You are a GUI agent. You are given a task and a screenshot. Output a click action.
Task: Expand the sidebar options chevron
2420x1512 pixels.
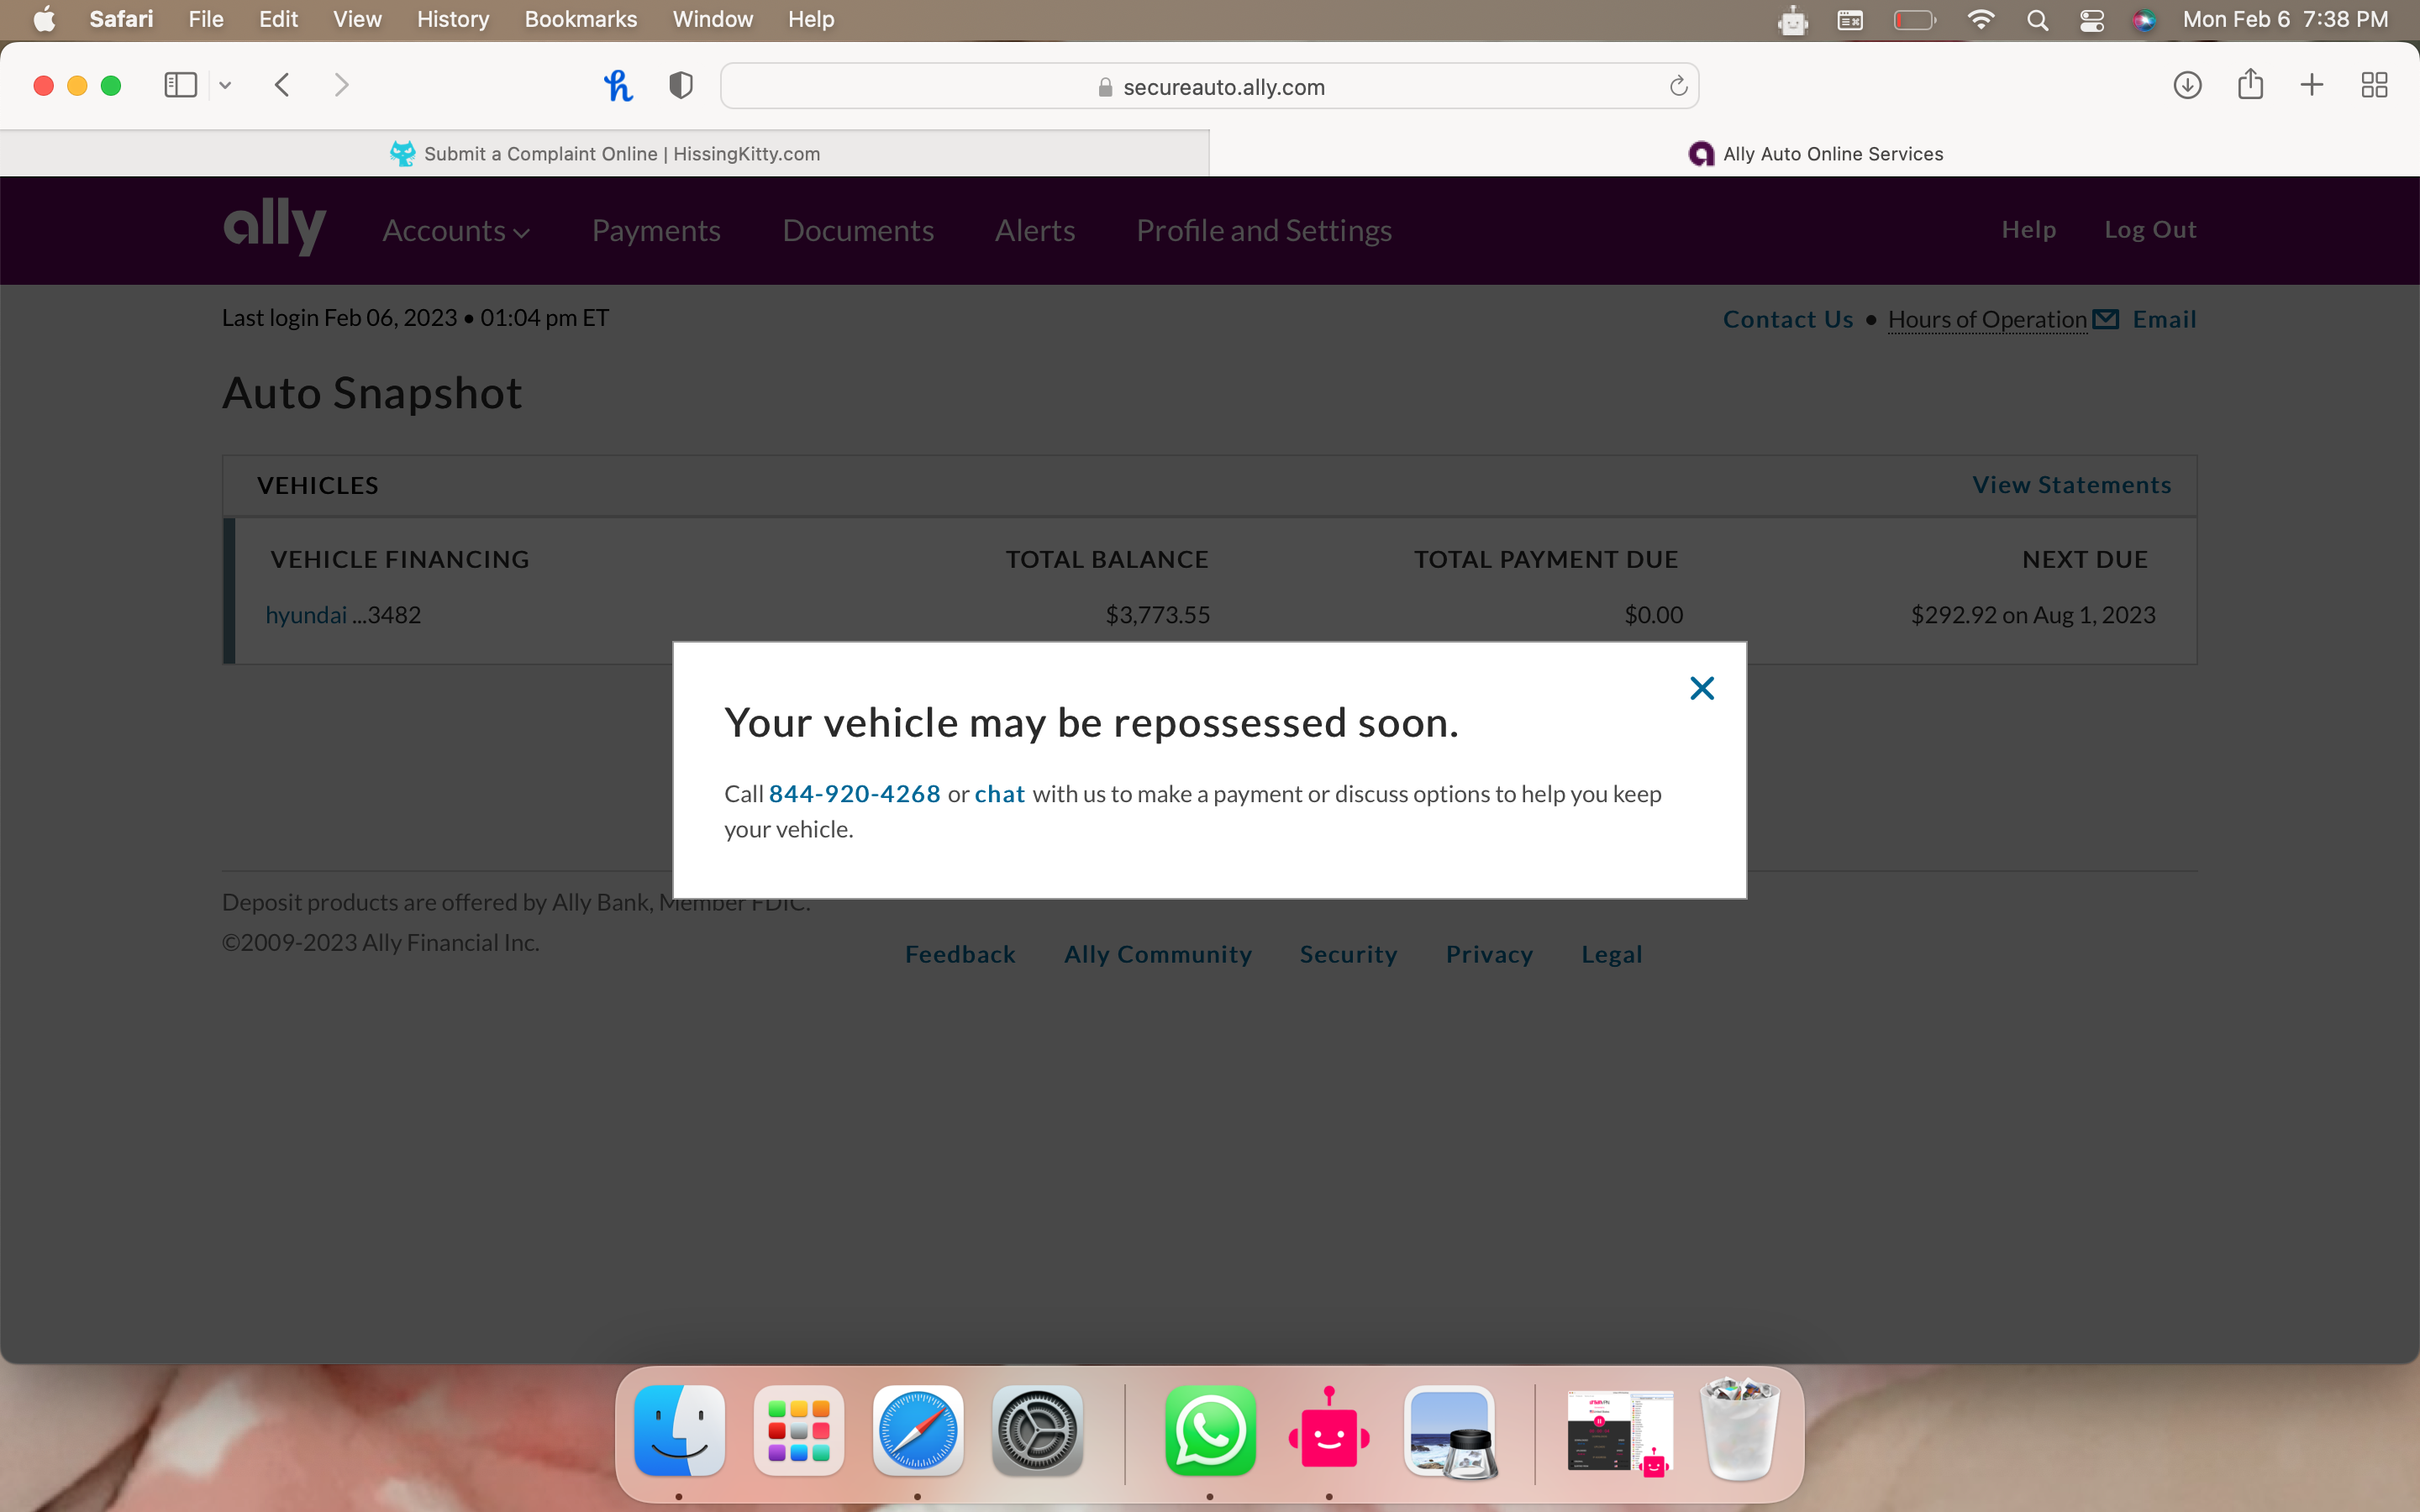click(225, 86)
